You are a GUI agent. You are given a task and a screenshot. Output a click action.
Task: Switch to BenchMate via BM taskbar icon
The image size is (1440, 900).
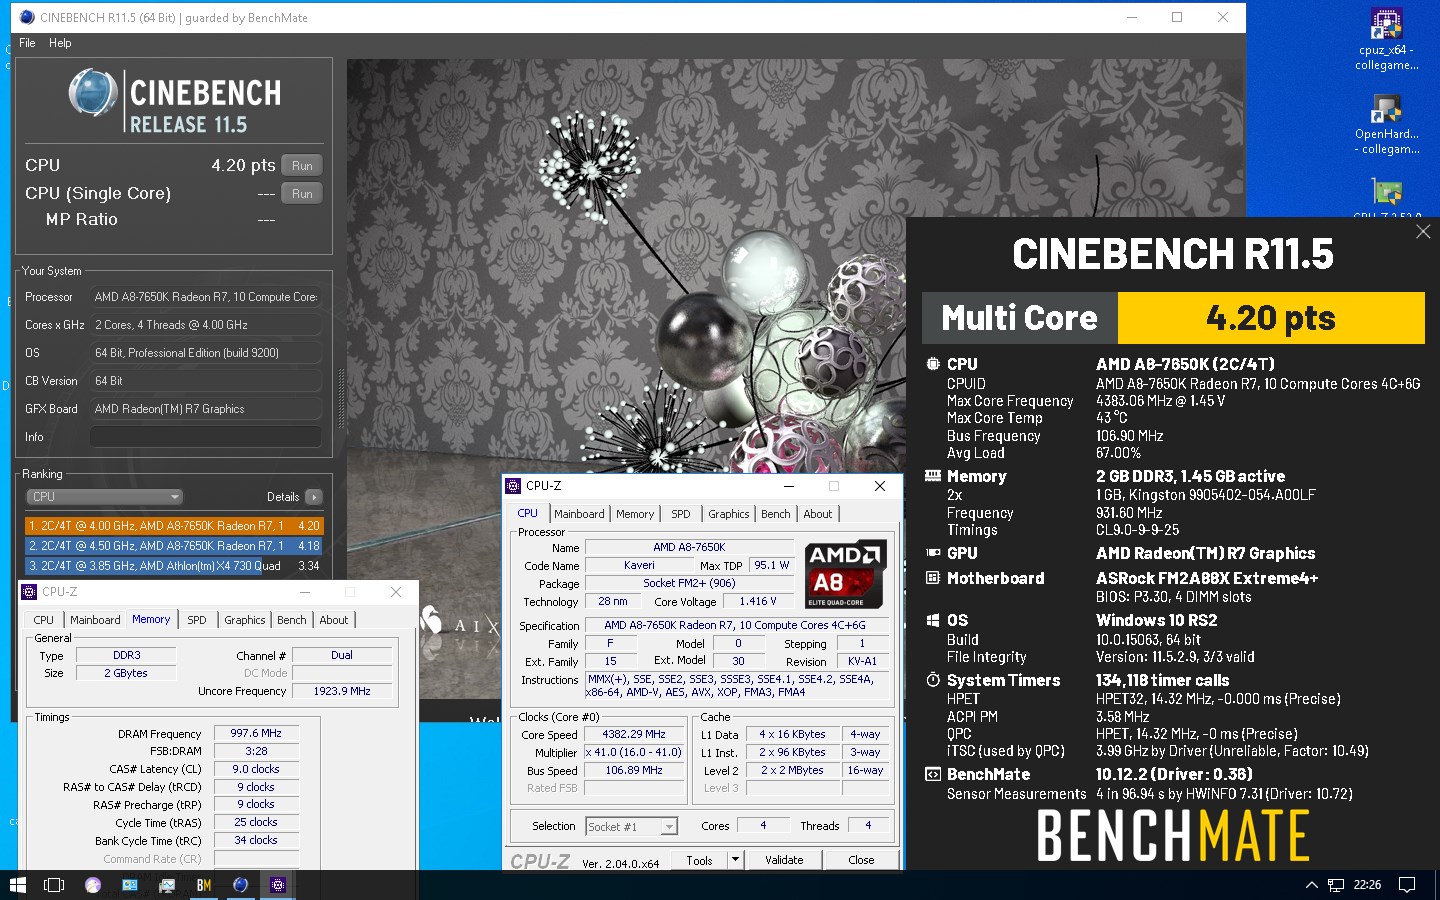[x=204, y=885]
